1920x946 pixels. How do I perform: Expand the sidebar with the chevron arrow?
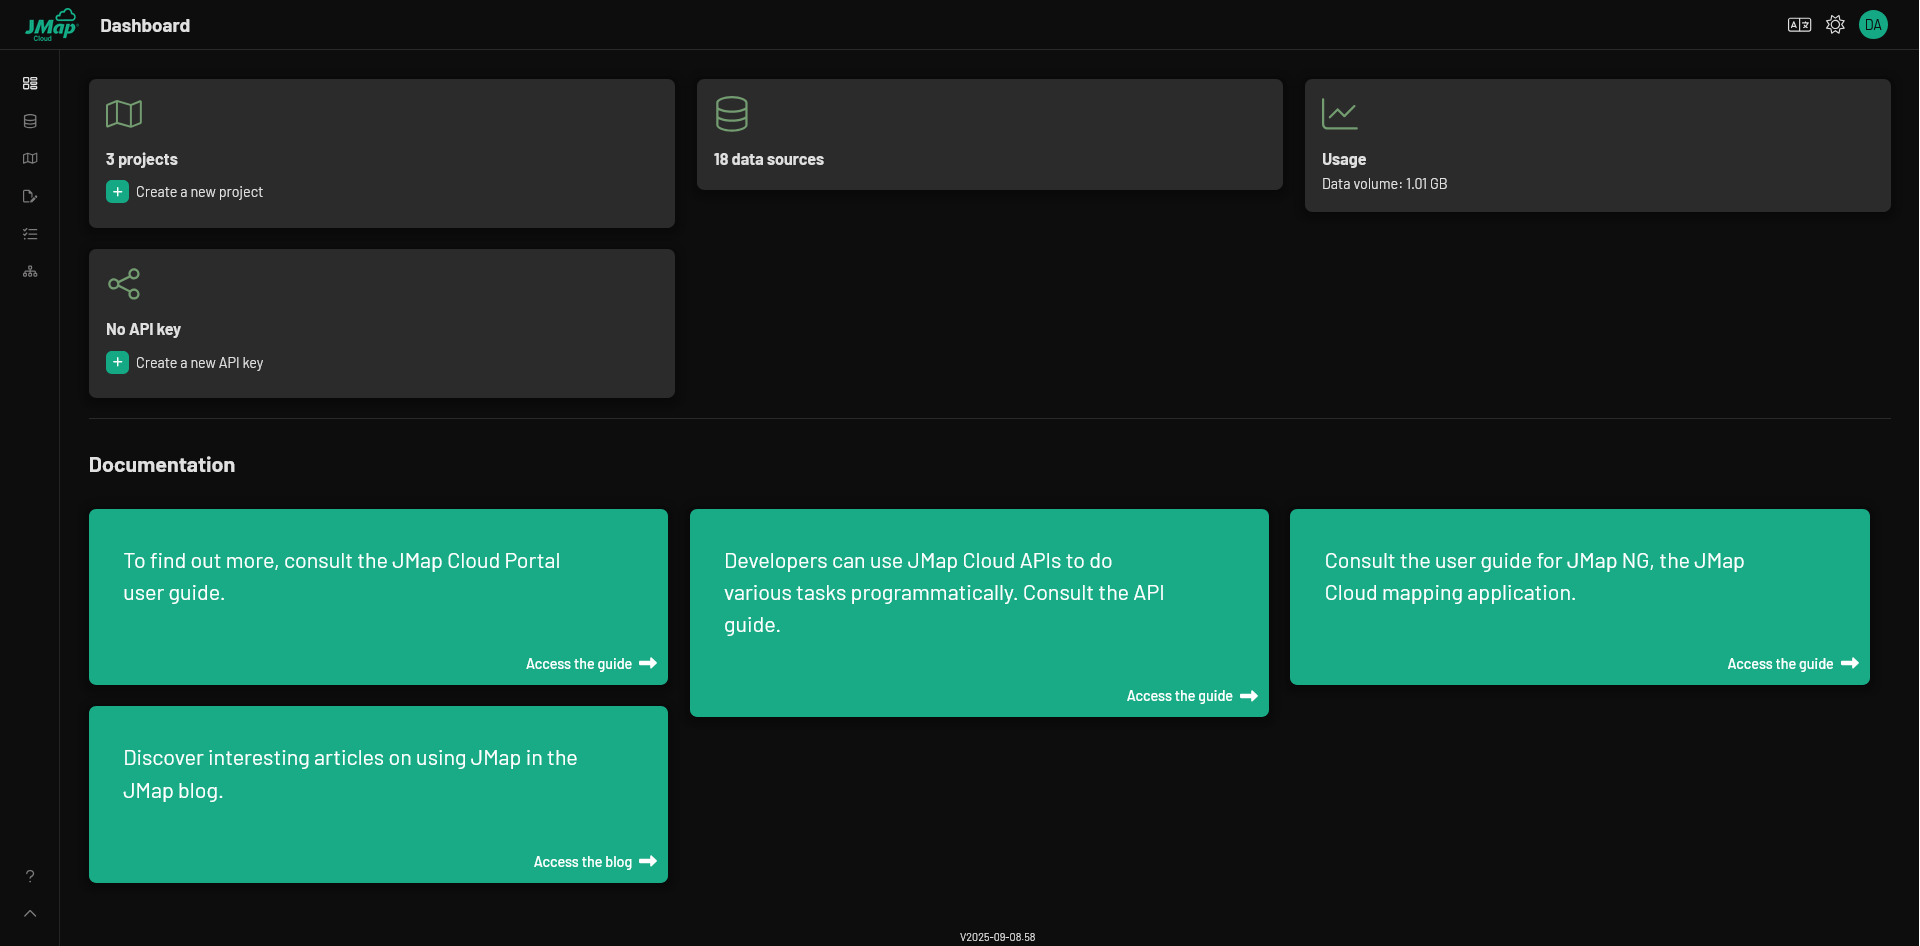[x=30, y=913]
